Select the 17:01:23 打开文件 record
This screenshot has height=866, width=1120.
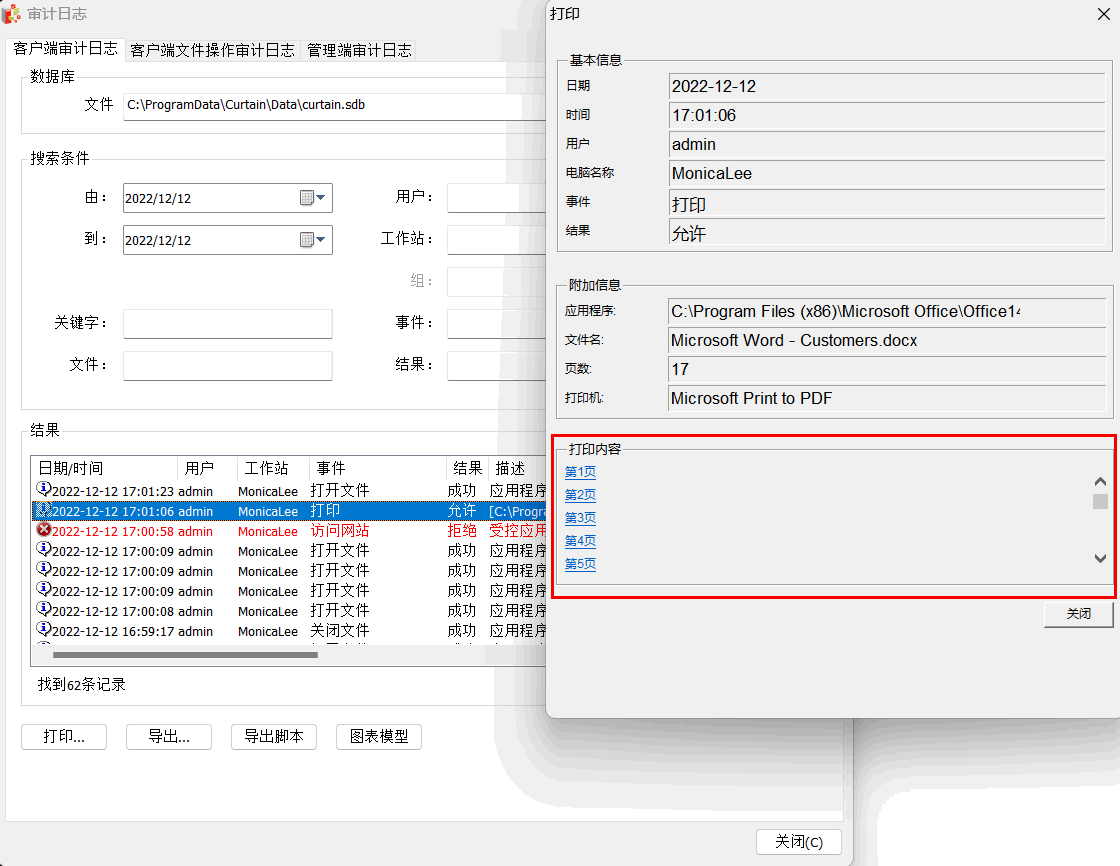click(x=289, y=491)
